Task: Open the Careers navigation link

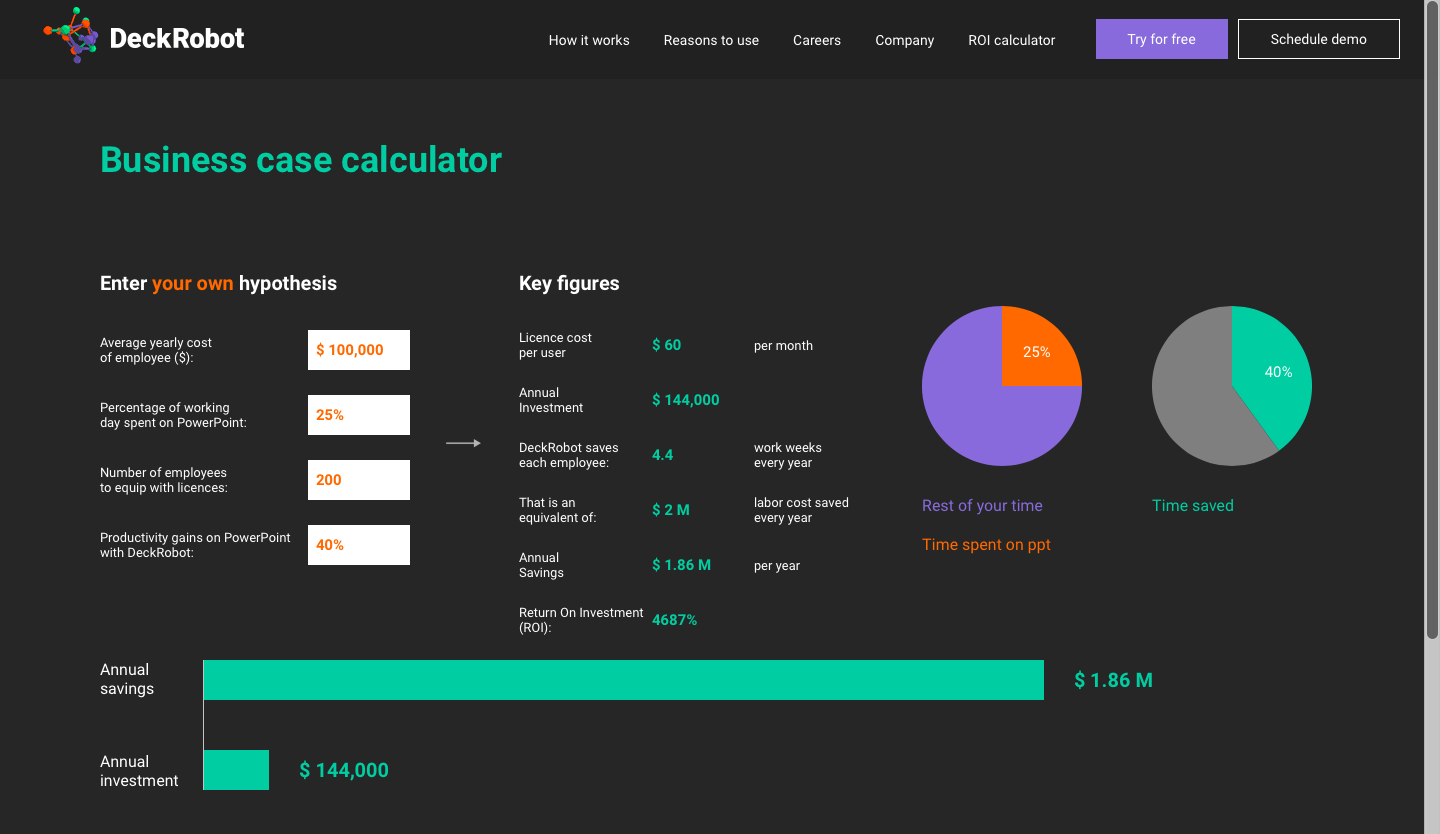Action: click(x=817, y=40)
